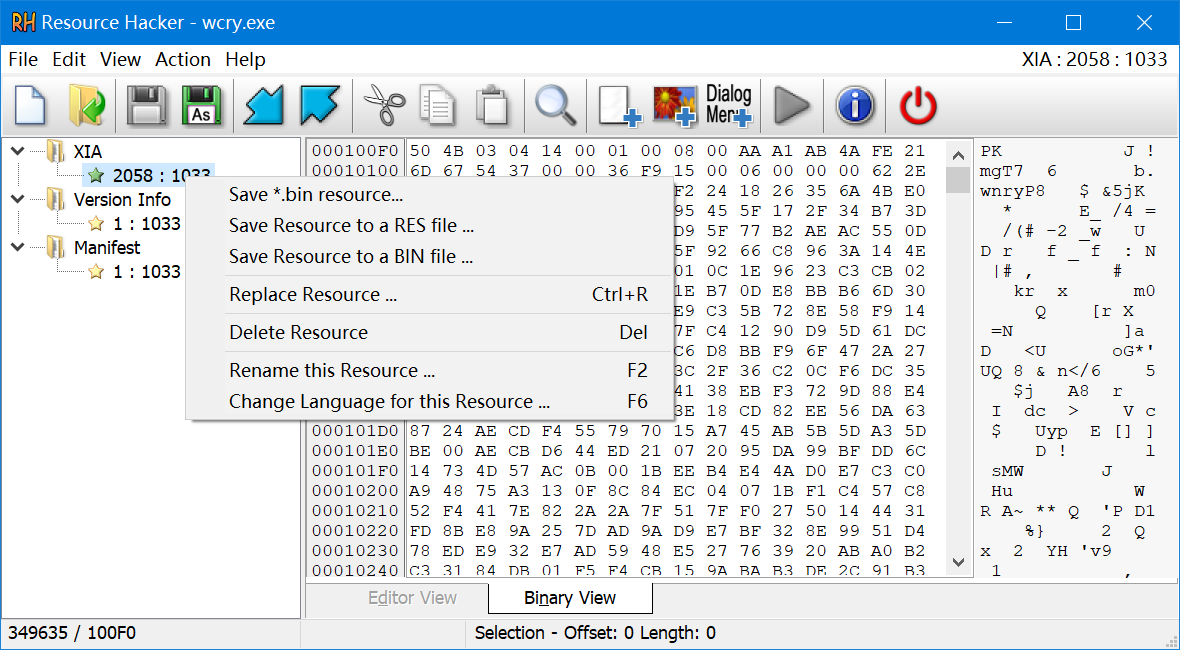Open the Action menu
Image resolution: width=1180 pixels, height=650 pixels.
pyautogui.click(x=183, y=59)
